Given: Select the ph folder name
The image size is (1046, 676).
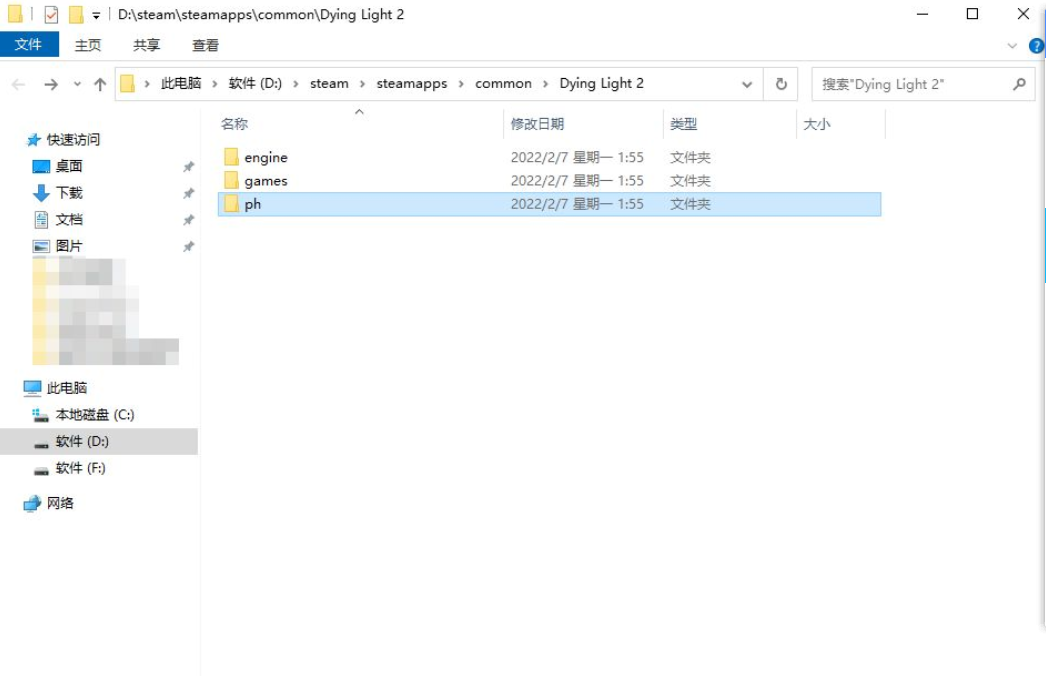Looking at the screenshot, I should point(253,204).
